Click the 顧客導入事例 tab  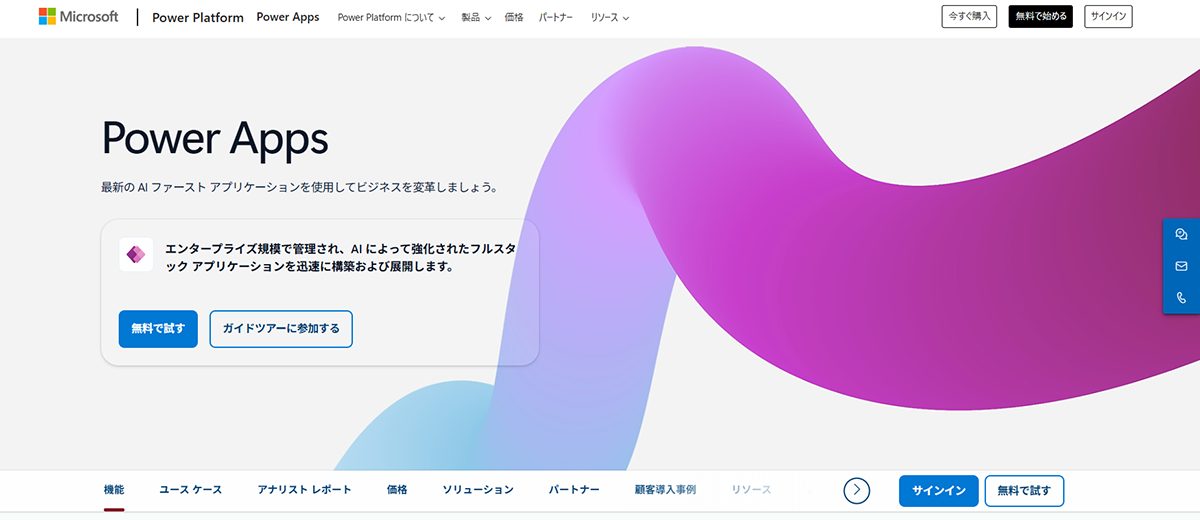[x=665, y=490]
